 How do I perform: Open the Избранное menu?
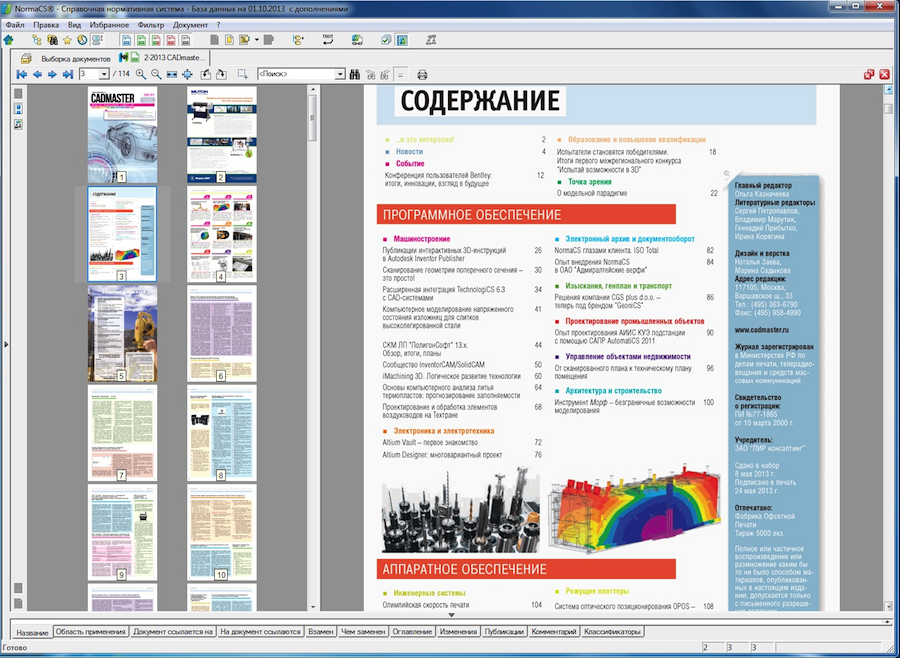[109, 25]
